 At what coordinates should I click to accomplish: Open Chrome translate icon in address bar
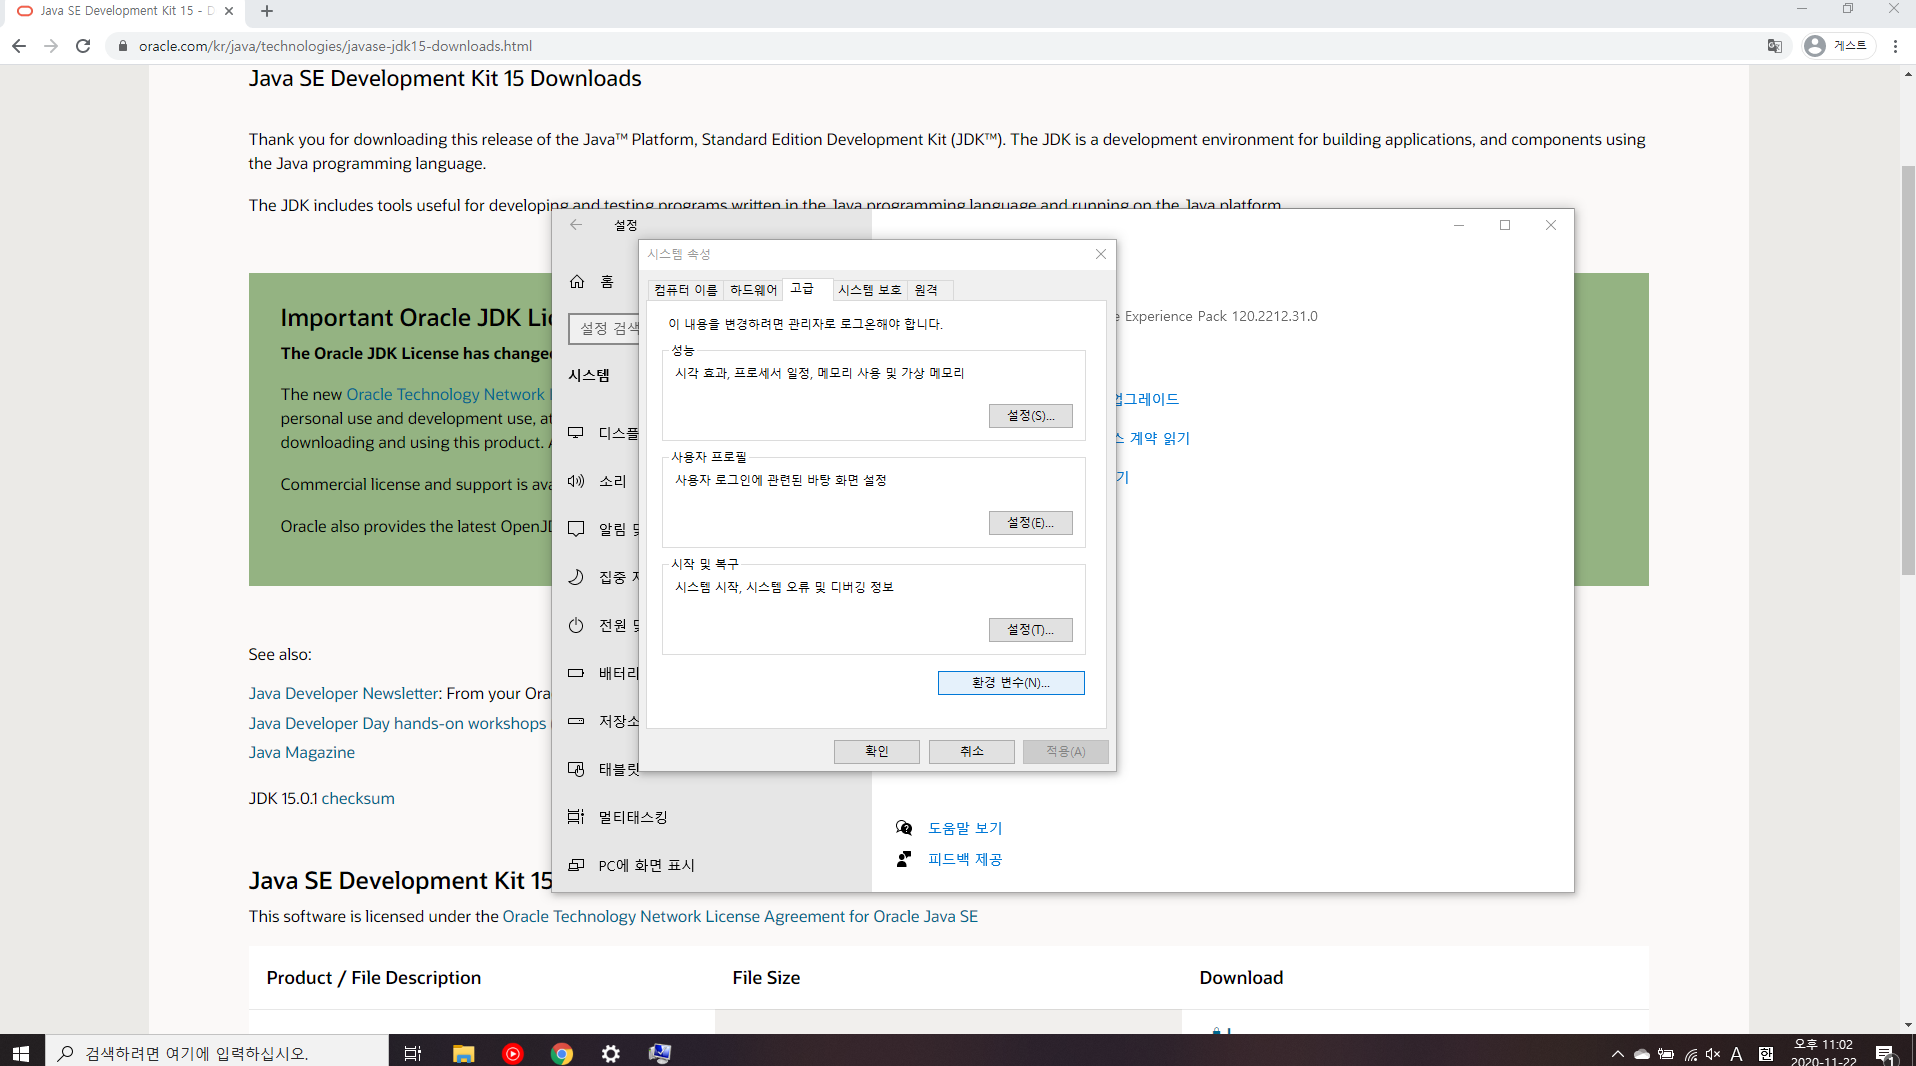point(1775,46)
